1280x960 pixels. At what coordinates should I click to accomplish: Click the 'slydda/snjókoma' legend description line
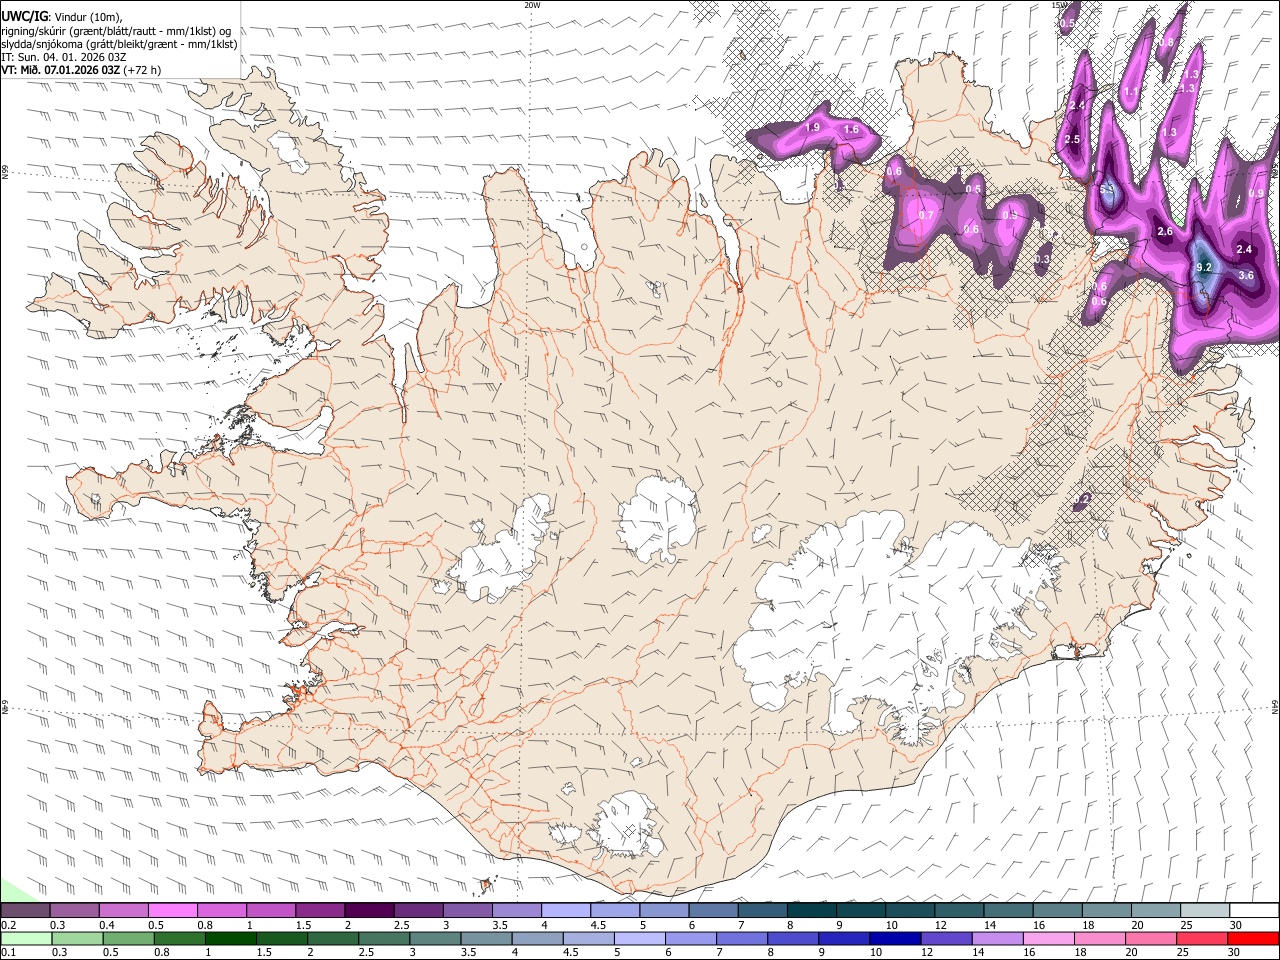coord(119,43)
